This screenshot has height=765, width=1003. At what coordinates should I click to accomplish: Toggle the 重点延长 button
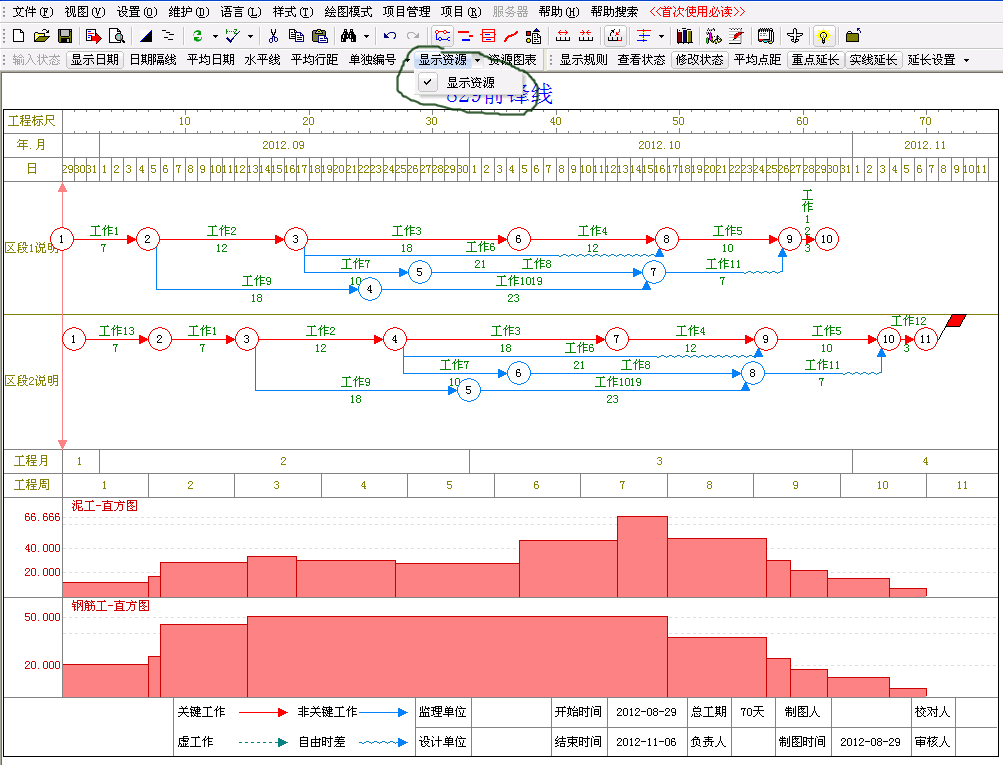(815, 59)
